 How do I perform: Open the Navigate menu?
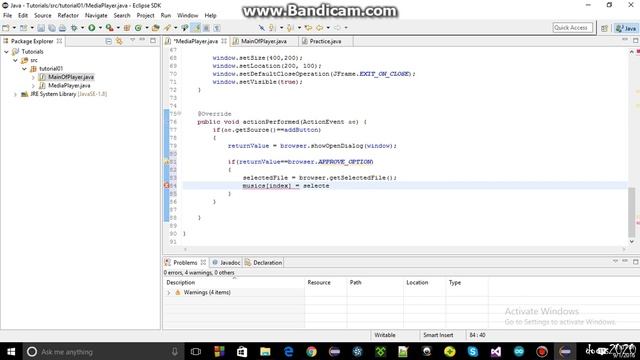pos(96,16)
